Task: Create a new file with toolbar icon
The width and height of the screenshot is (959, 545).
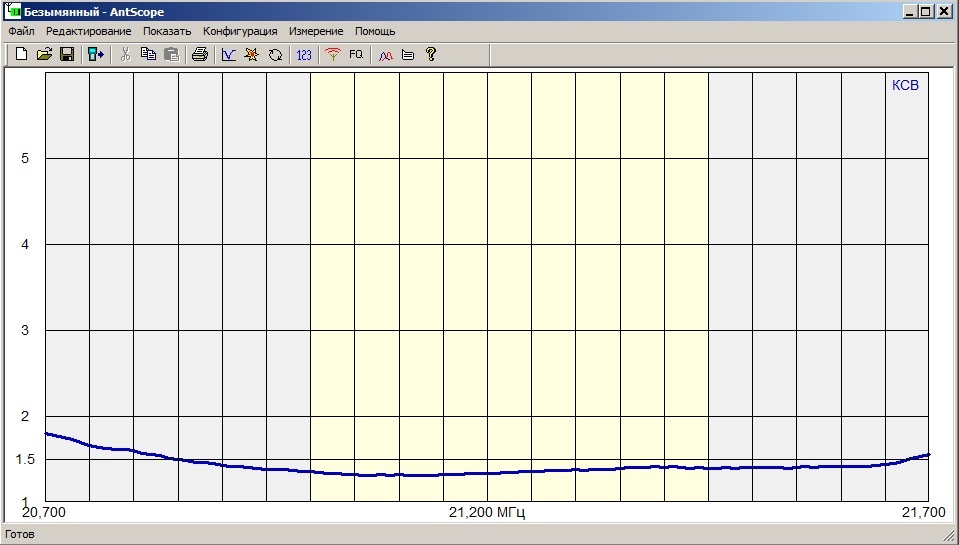Action: click(x=21, y=54)
